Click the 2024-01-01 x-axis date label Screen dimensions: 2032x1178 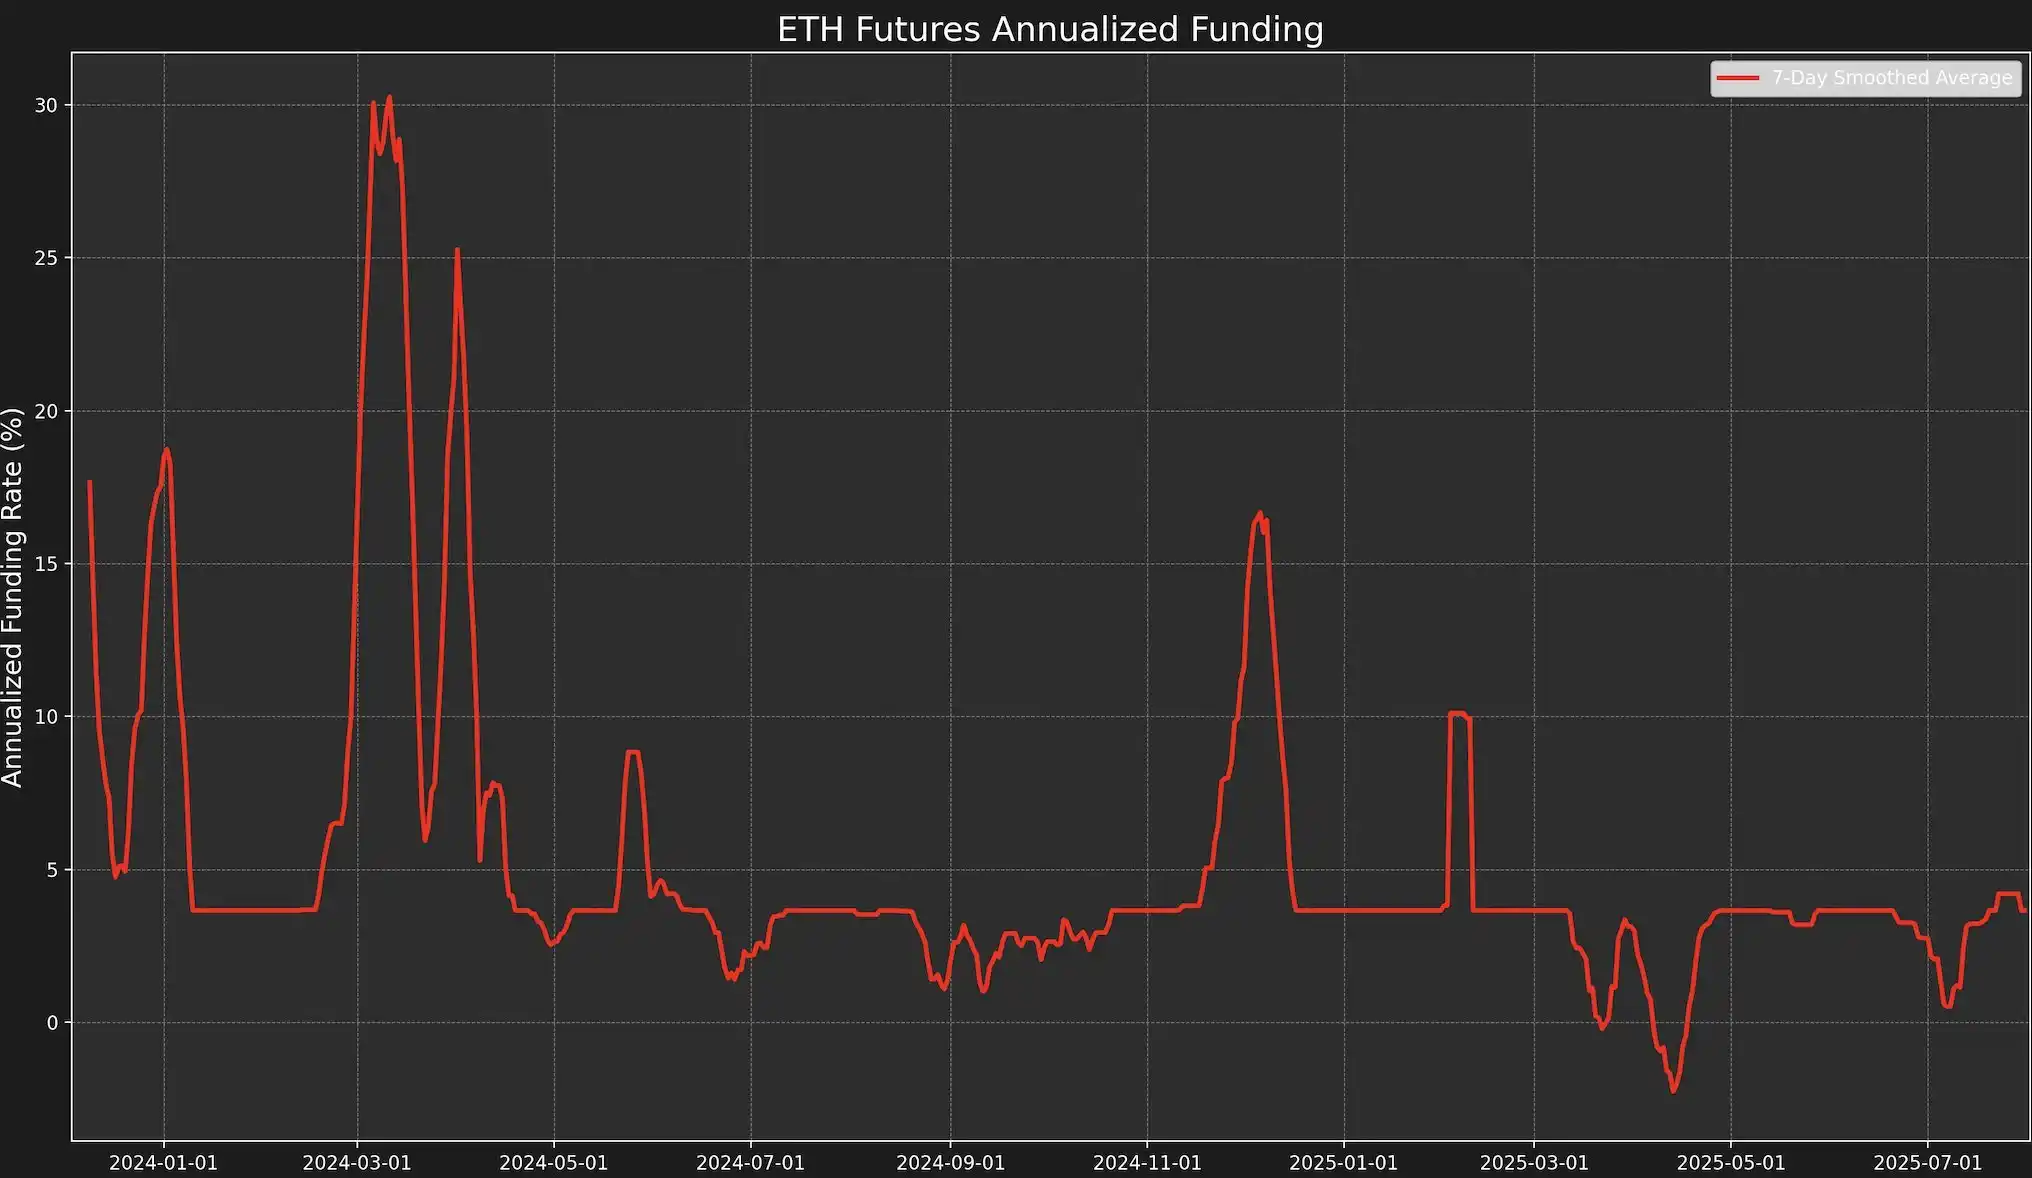(x=163, y=1163)
